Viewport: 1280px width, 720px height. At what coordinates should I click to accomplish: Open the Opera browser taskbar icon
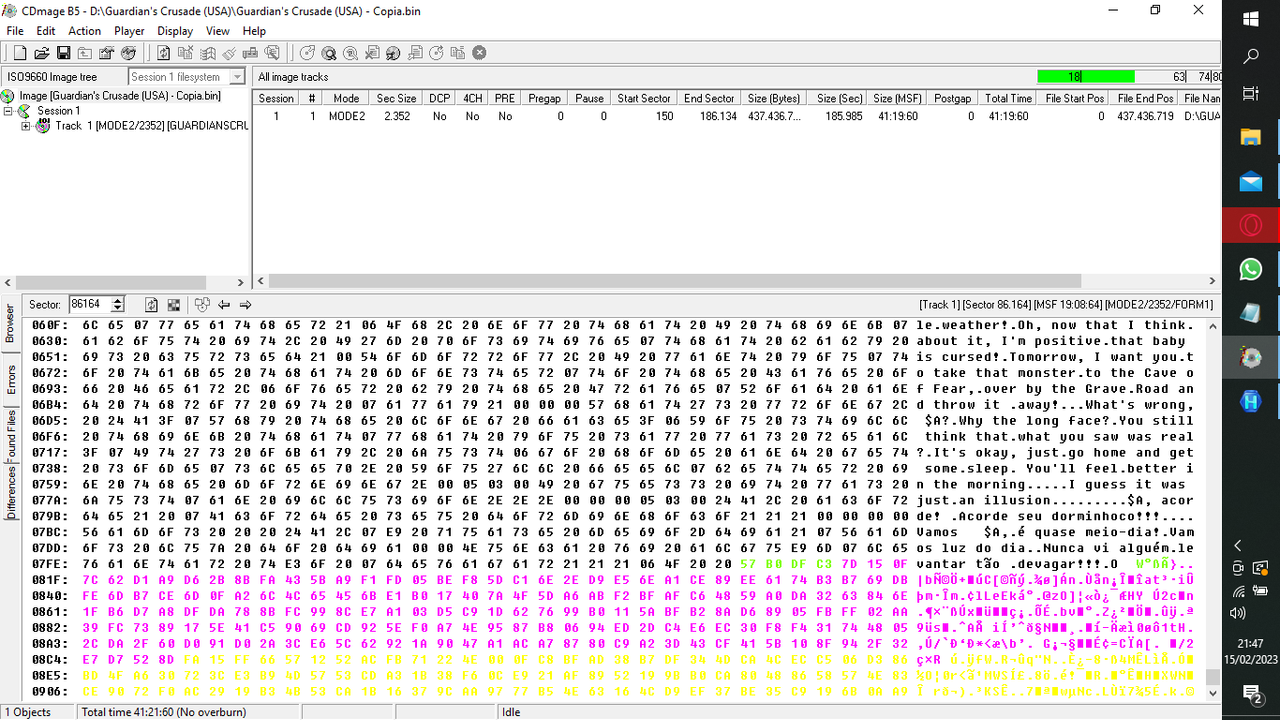(x=1251, y=225)
